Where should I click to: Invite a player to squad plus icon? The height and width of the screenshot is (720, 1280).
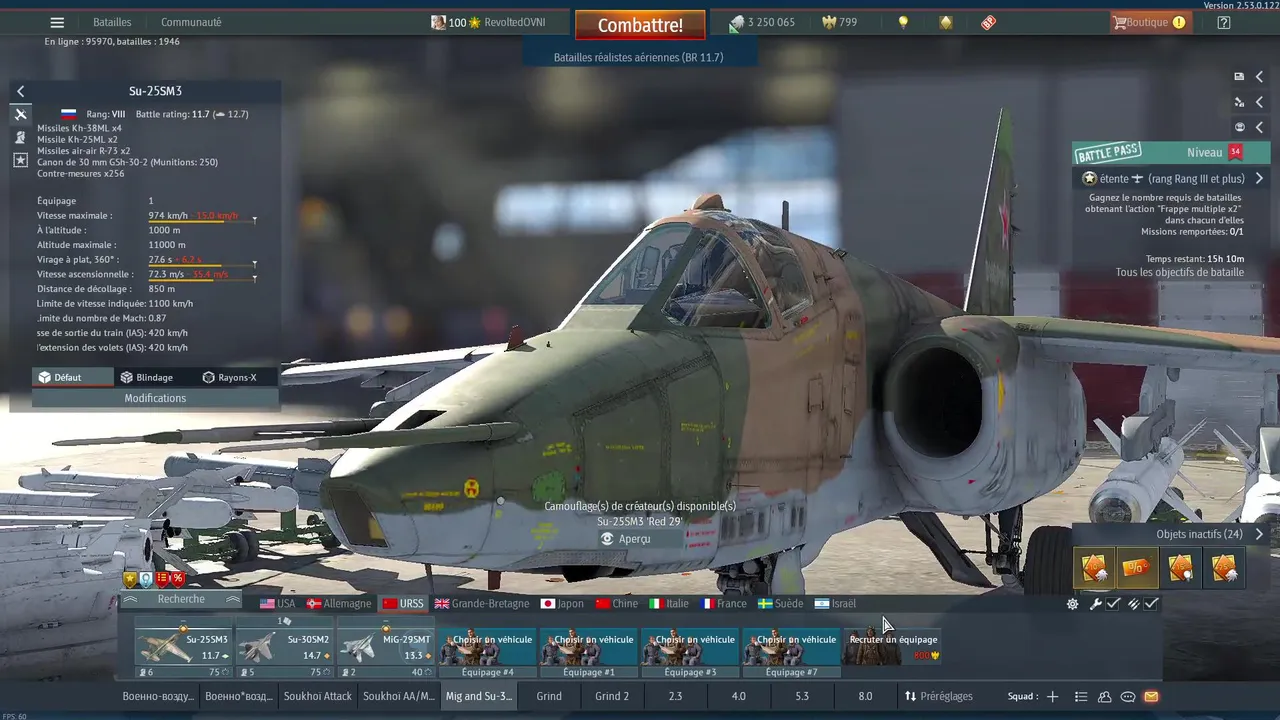(x=1052, y=696)
